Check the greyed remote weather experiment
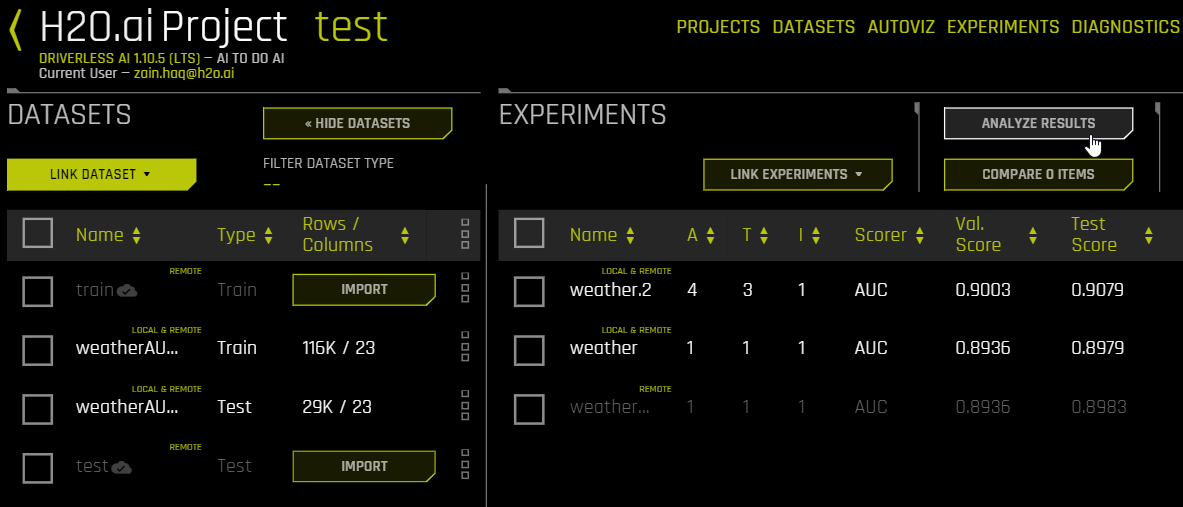Image resolution: width=1183 pixels, height=507 pixels. tap(529, 409)
